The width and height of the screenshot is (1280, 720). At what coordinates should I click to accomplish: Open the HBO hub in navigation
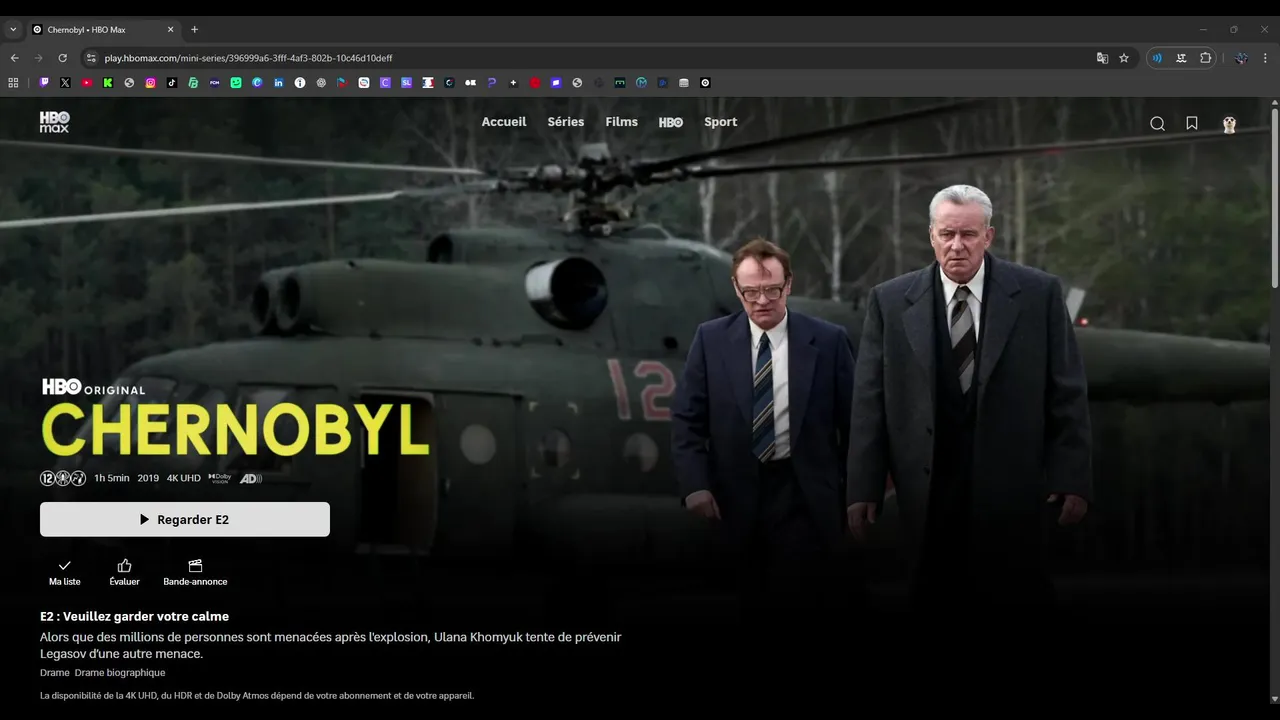[x=671, y=122]
